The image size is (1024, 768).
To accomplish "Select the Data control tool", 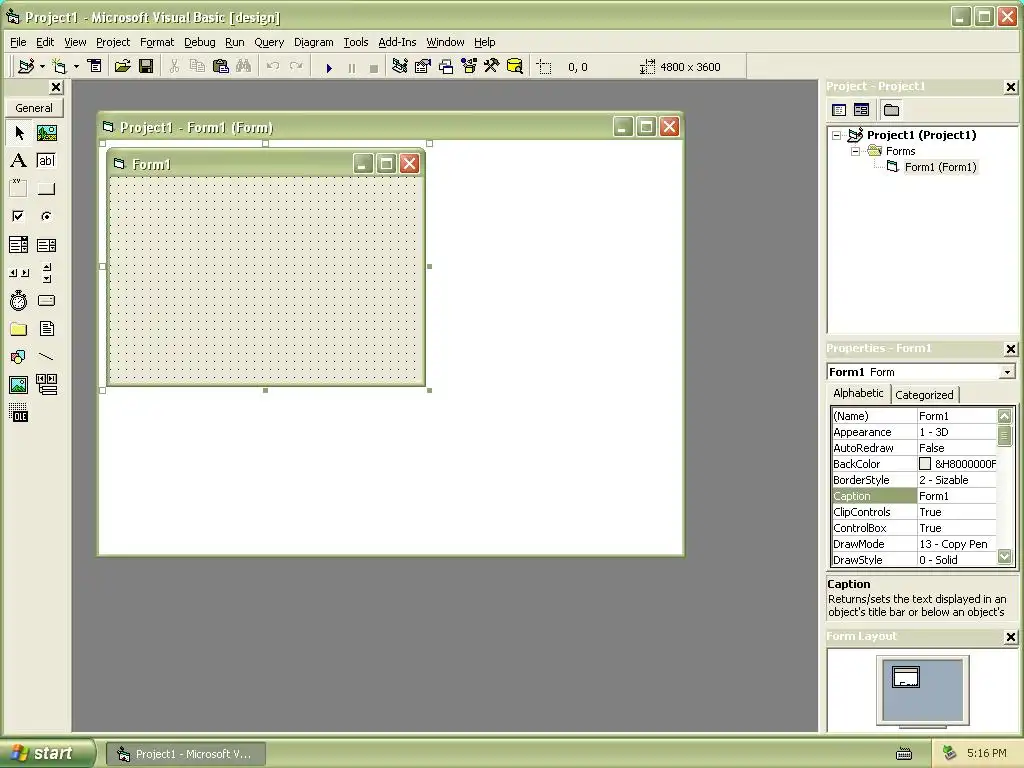I will (46, 385).
